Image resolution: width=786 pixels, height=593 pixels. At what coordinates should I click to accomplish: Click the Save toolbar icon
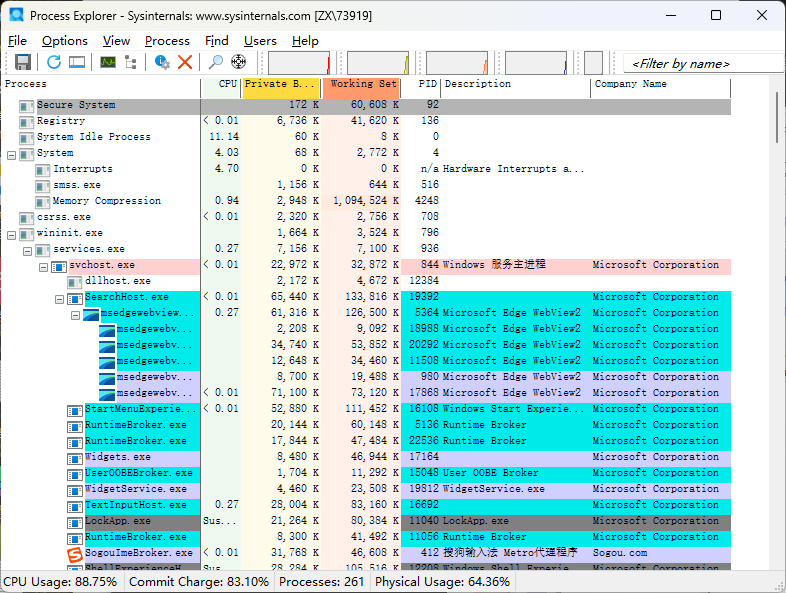point(23,62)
